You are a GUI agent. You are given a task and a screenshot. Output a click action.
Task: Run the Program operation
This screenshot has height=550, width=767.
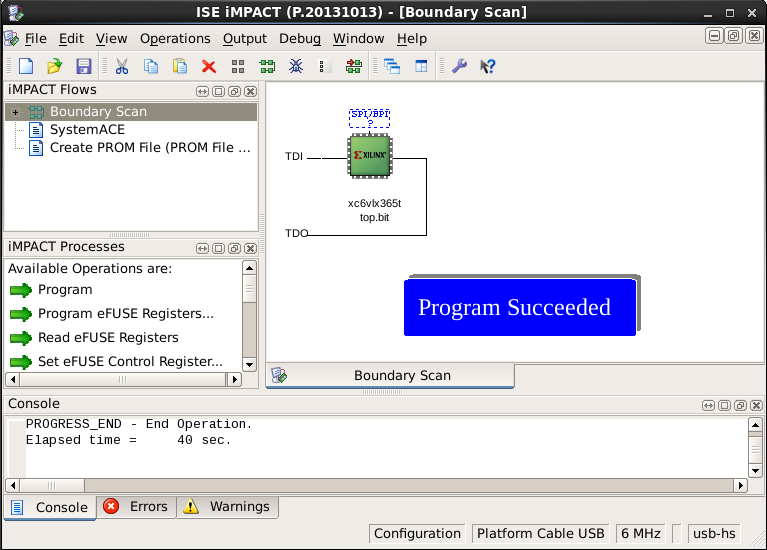(x=64, y=290)
